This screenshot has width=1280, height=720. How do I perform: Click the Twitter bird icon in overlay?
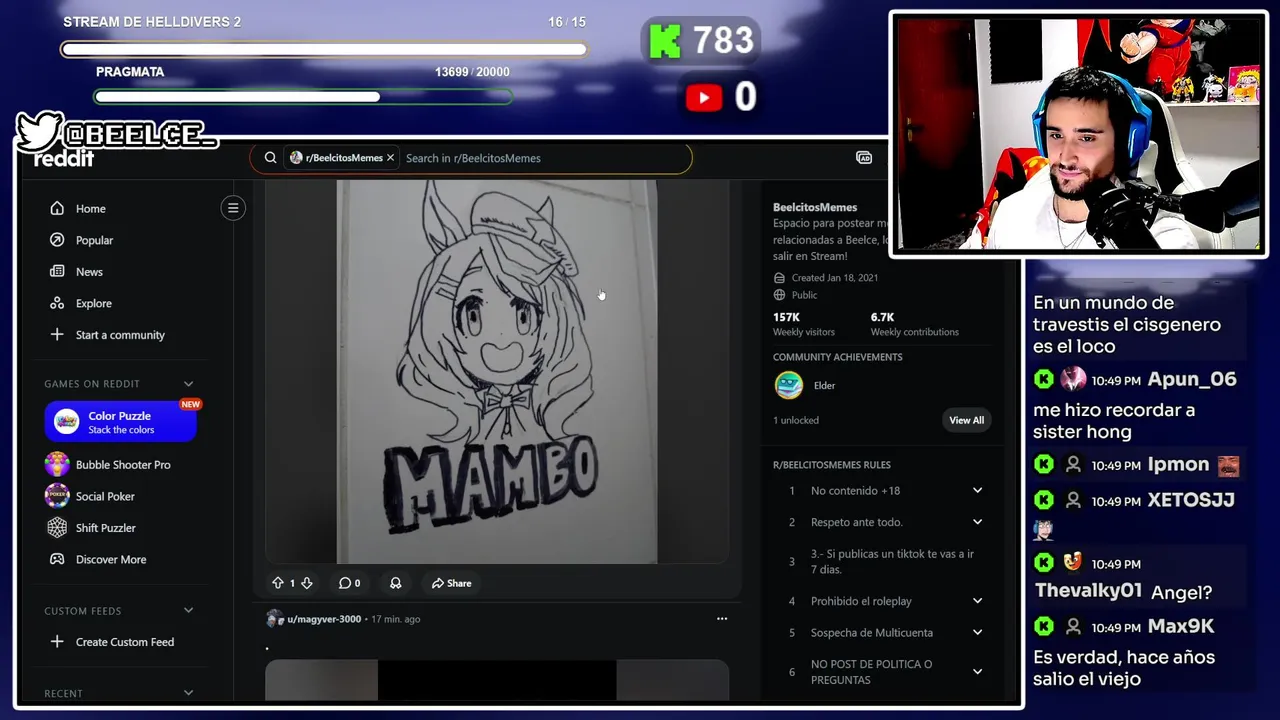(x=38, y=131)
